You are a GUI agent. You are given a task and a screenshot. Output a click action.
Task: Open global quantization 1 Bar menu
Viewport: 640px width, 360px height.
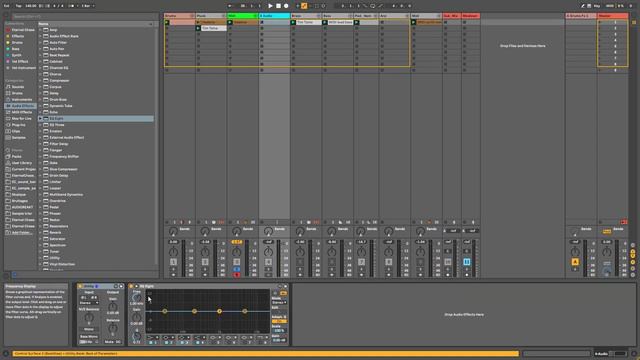click(87, 6)
